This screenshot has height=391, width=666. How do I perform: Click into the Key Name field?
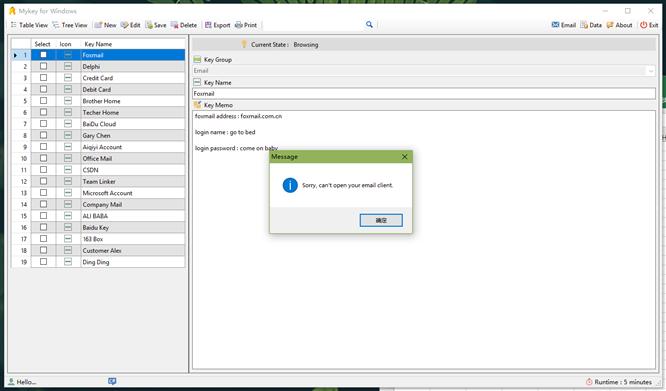click(423, 93)
